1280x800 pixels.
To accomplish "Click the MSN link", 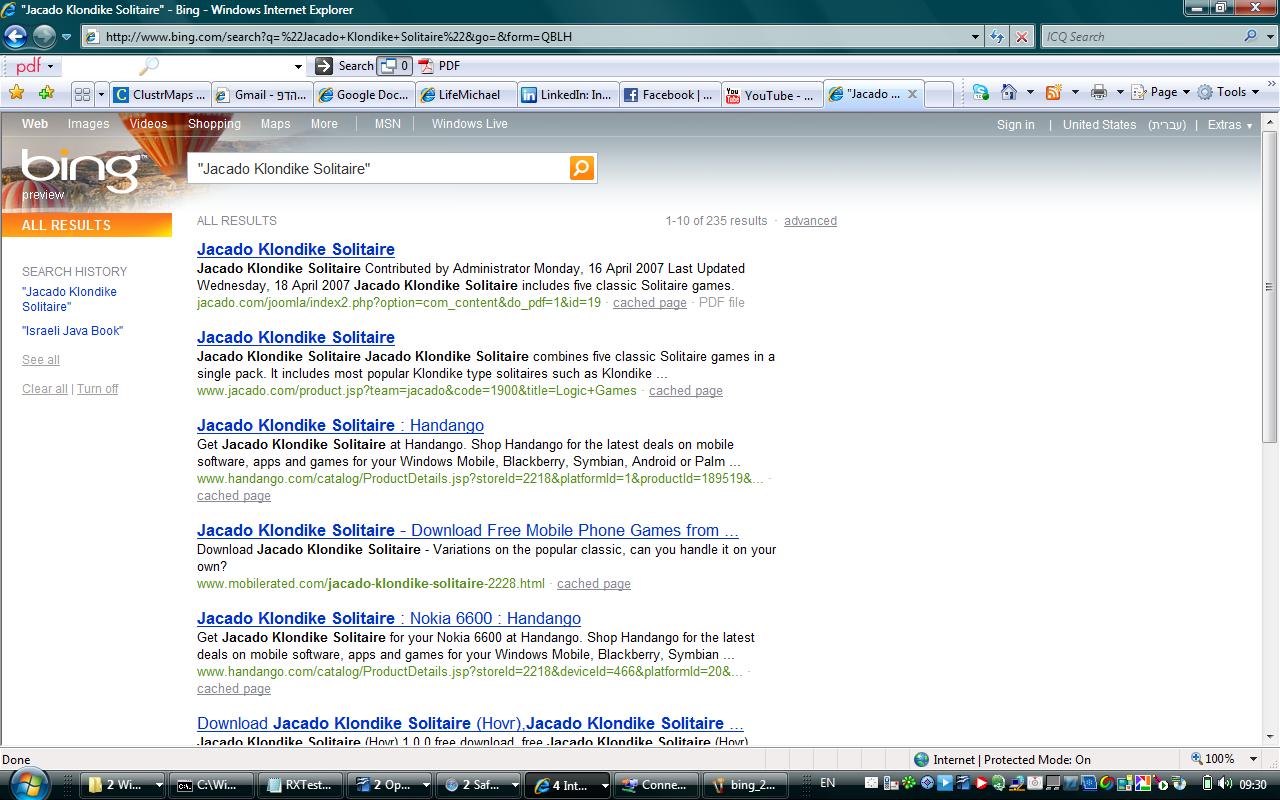I will coord(387,124).
